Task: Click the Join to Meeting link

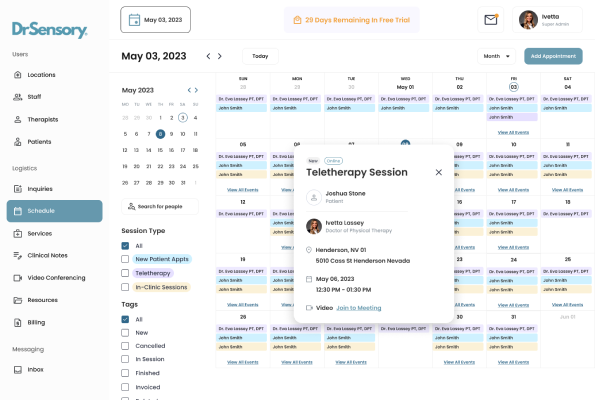Action: point(359,308)
